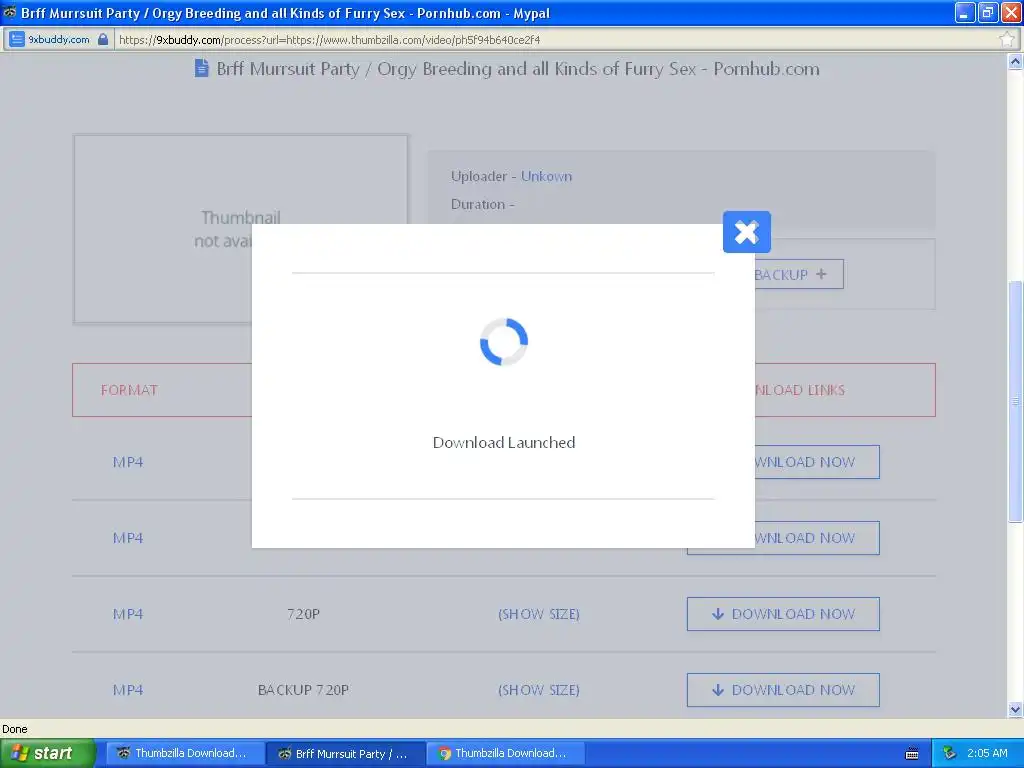Image resolution: width=1024 pixels, height=768 pixels.
Task: Bookmark page with the star icon
Action: pyautogui.click(x=1006, y=39)
